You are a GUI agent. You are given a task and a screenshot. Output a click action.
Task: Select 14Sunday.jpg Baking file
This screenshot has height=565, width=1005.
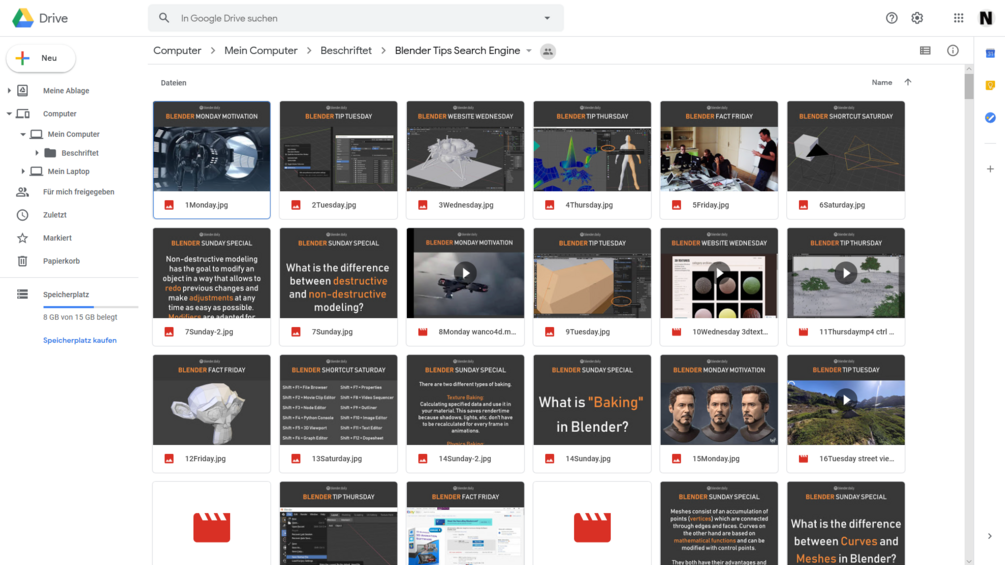coord(592,414)
